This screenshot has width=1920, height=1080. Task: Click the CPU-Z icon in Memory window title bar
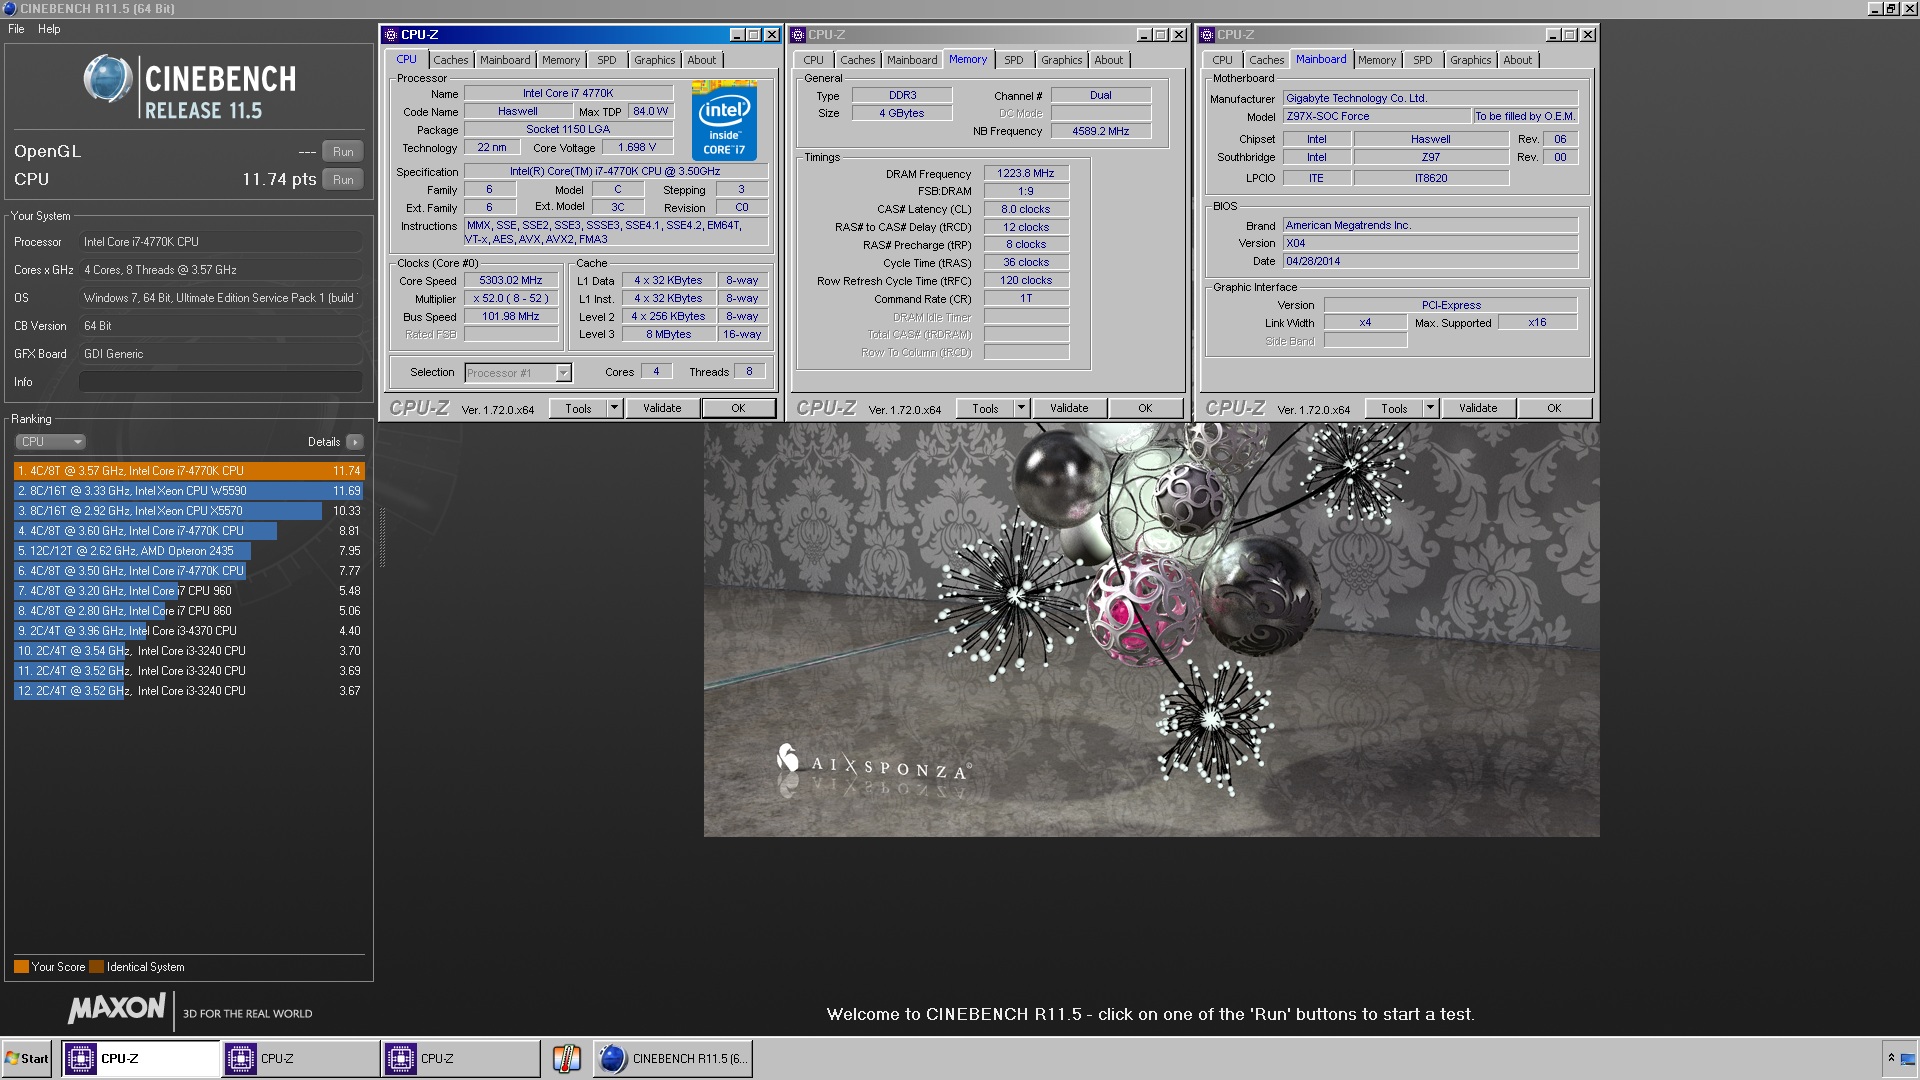(798, 35)
